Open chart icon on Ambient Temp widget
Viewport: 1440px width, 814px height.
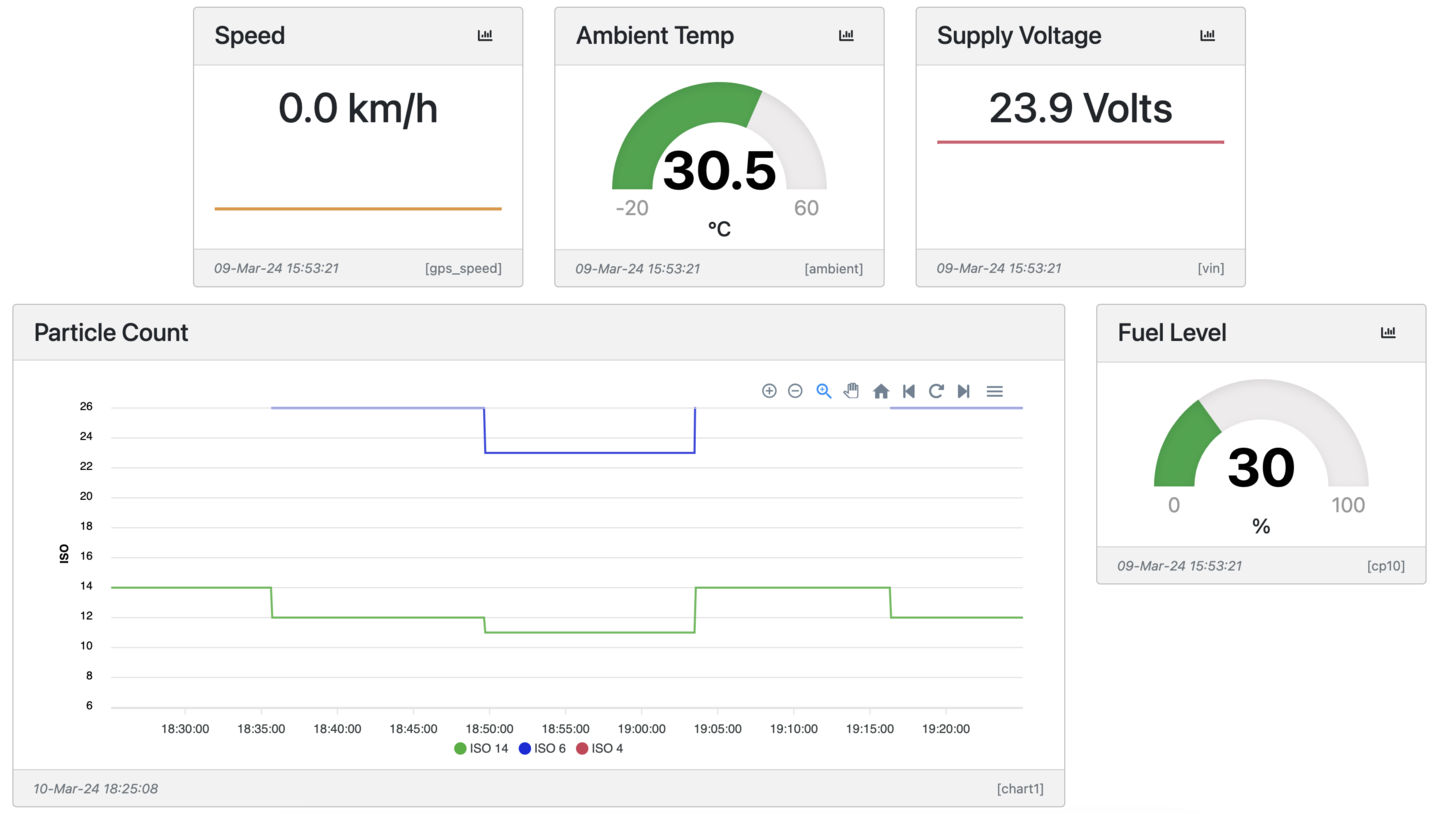tap(846, 36)
